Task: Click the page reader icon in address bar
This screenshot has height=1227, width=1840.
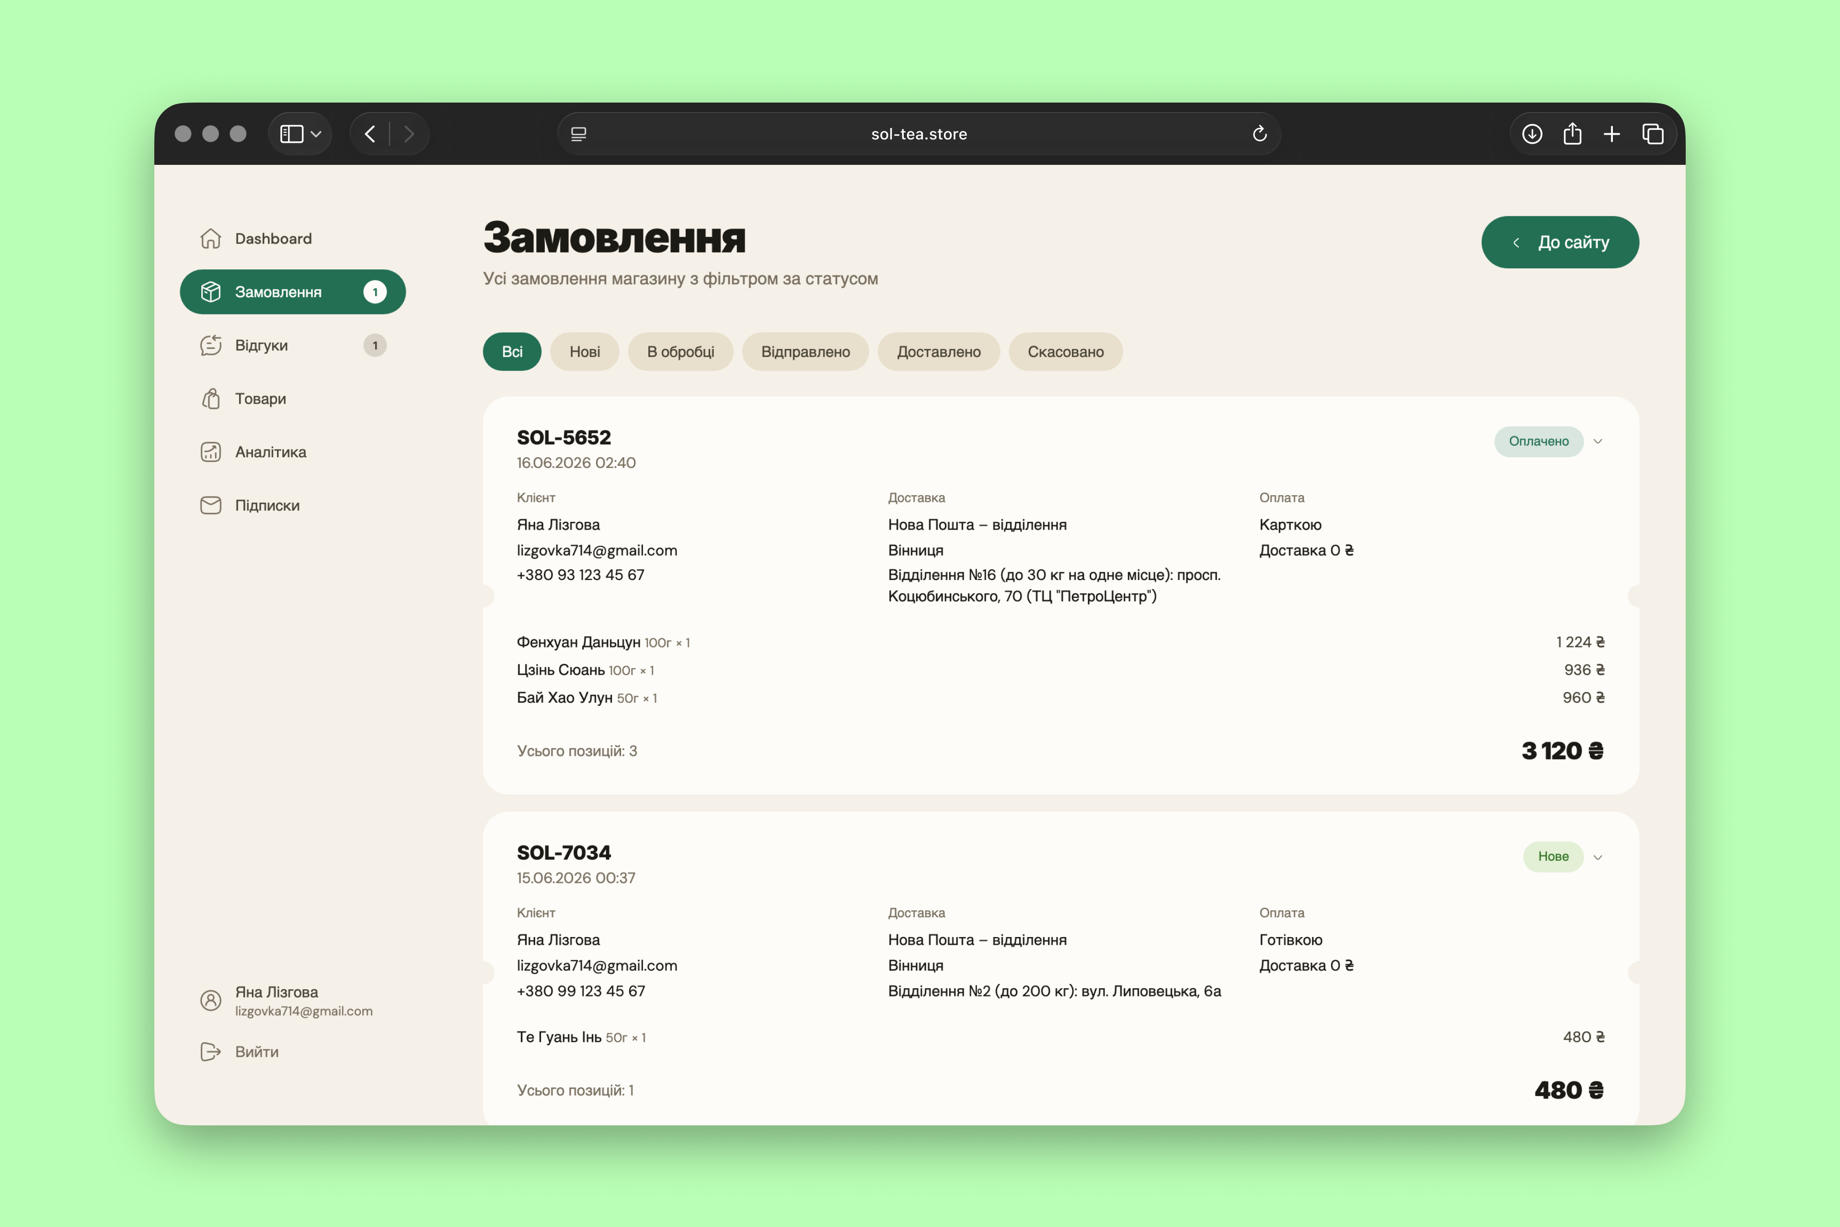Action: (x=579, y=134)
